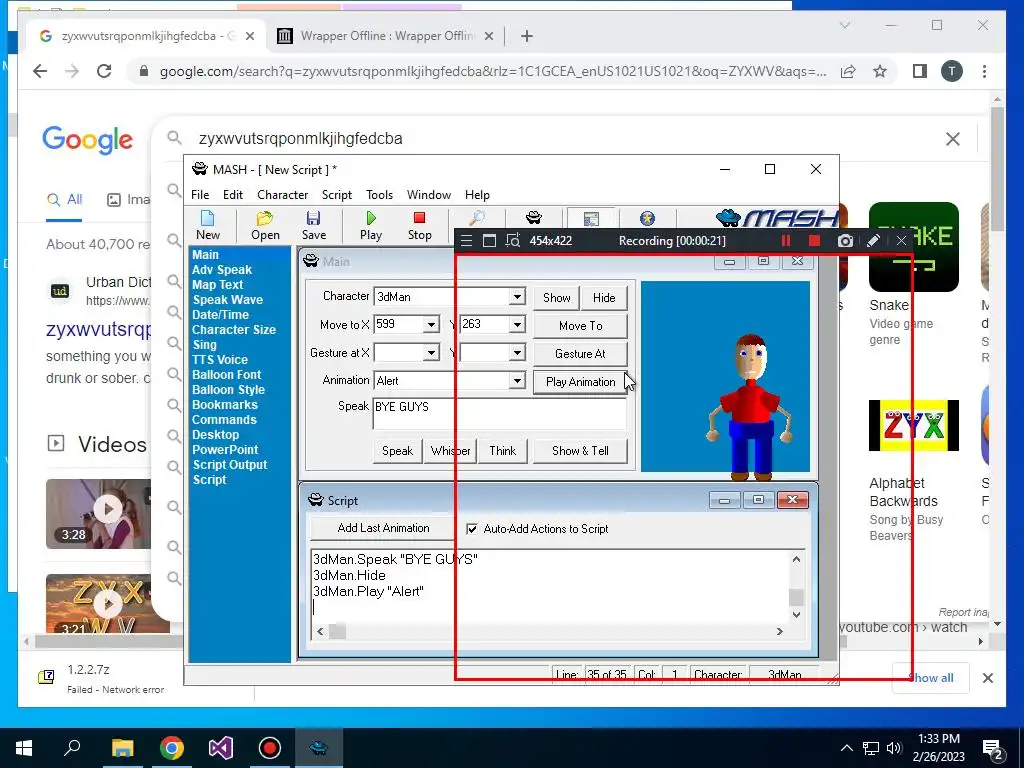Click the Gesture At button
The image size is (1024, 768).
click(x=581, y=354)
